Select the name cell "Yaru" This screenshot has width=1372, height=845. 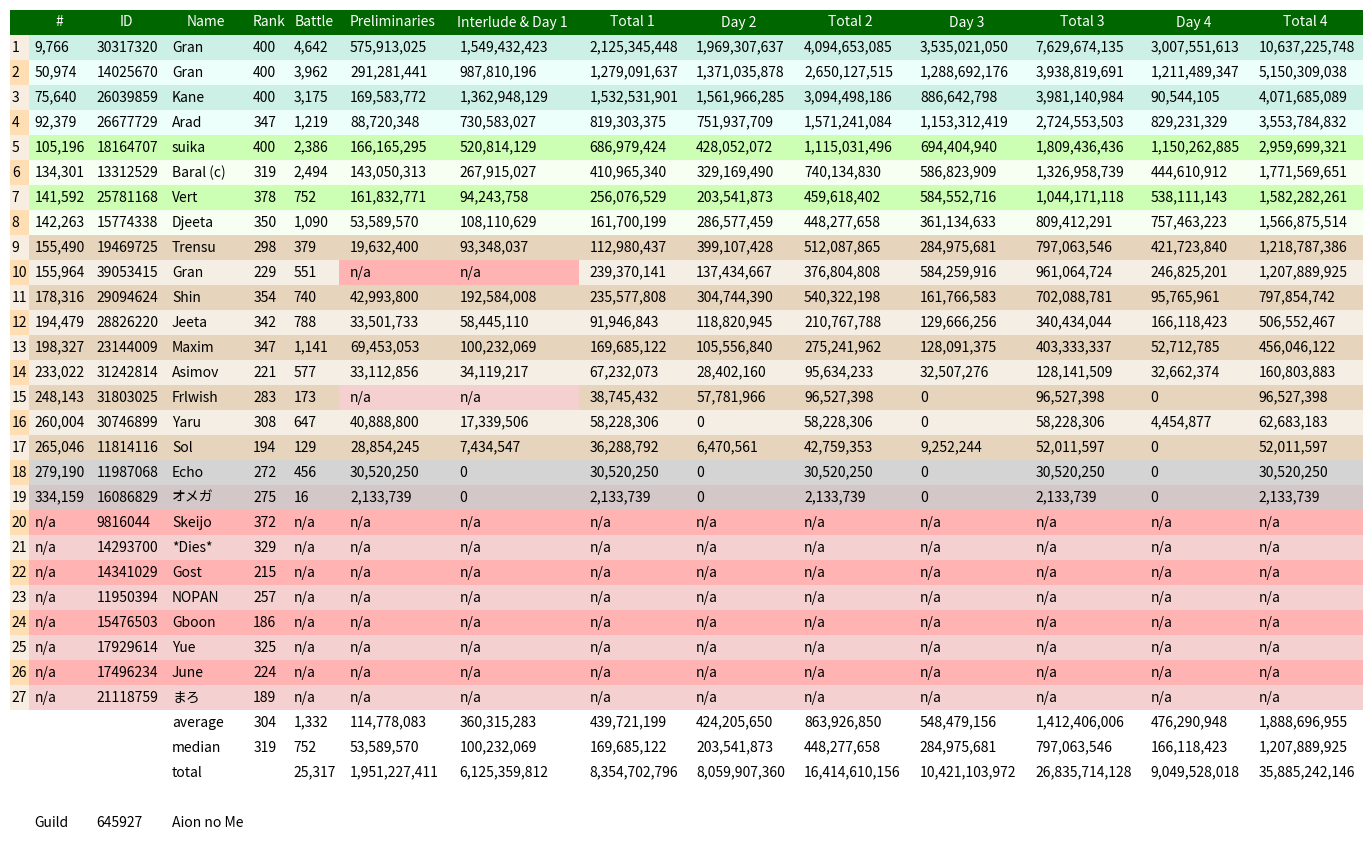point(187,422)
